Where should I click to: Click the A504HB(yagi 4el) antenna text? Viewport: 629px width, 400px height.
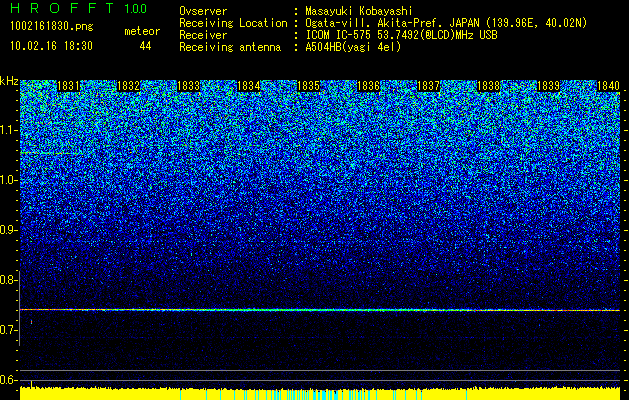coord(353,47)
